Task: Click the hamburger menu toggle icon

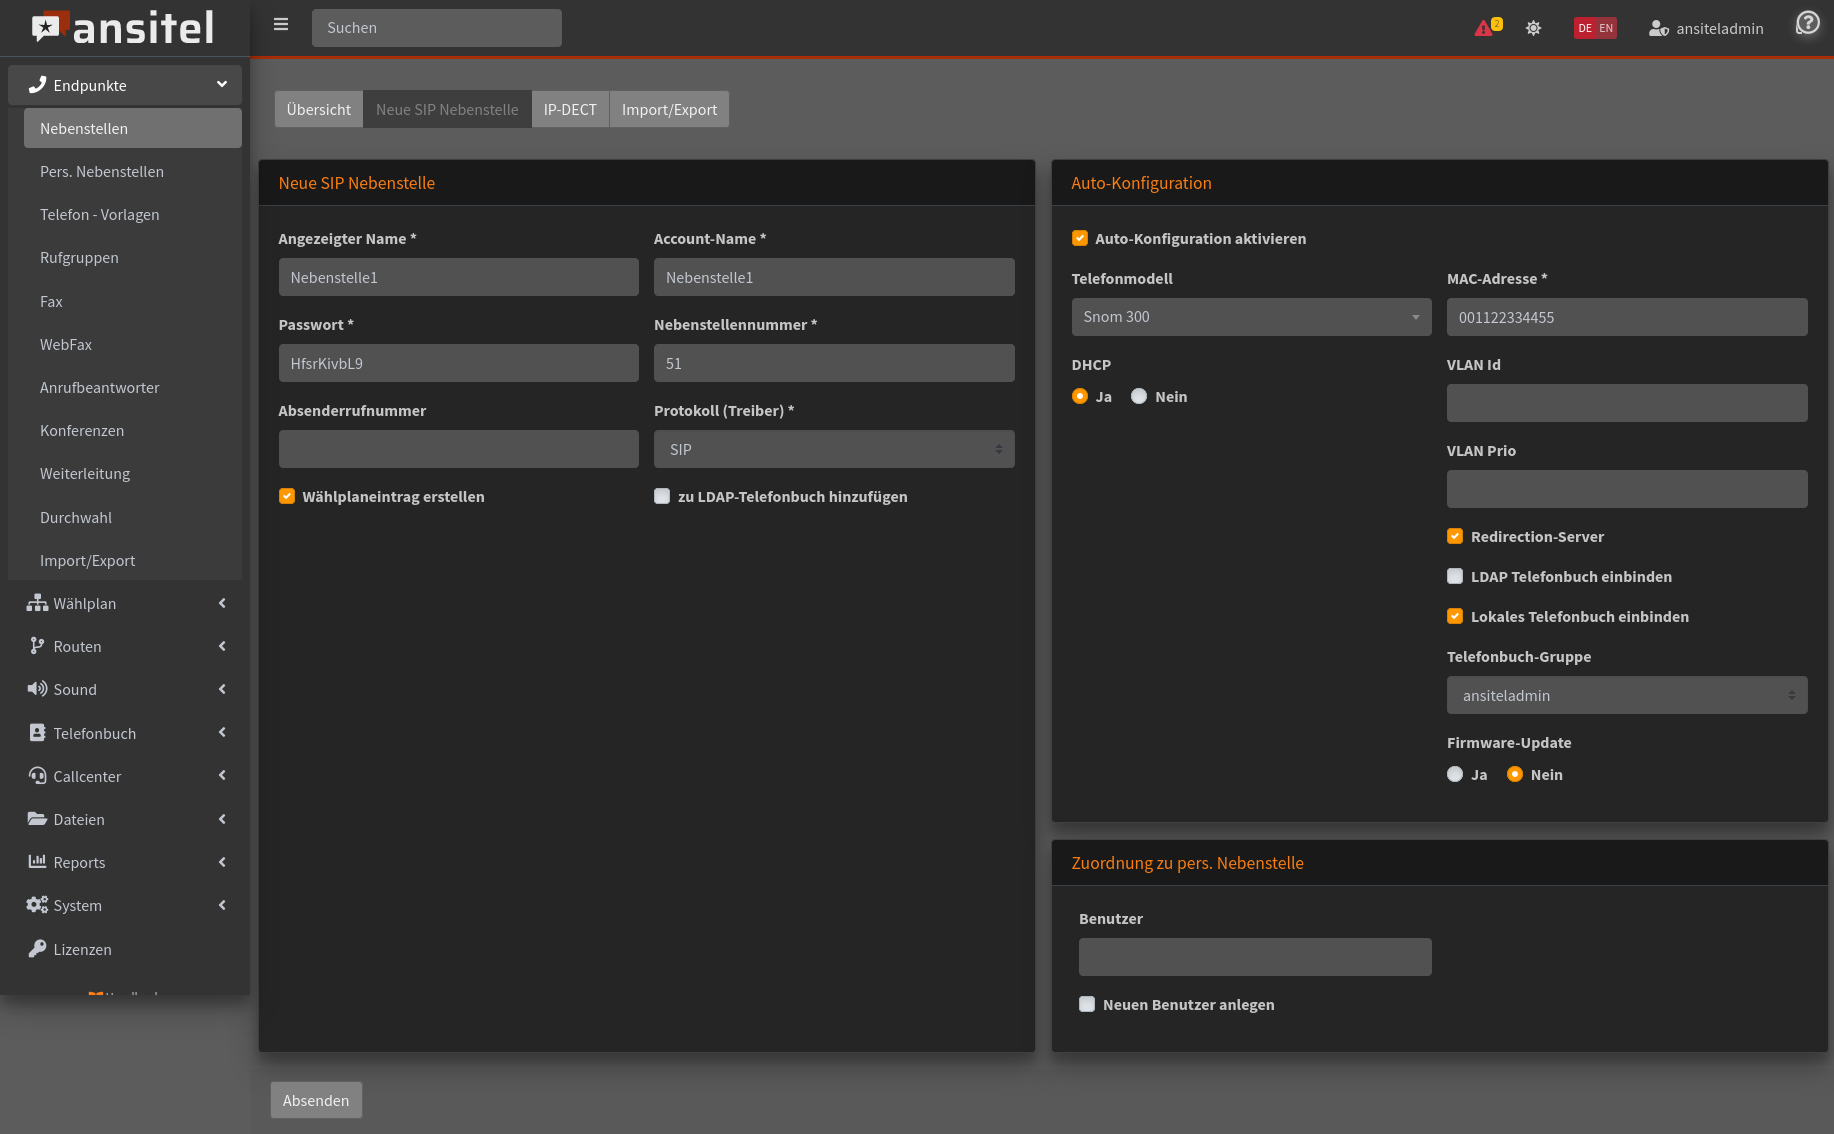Action: pyautogui.click(x=281, y=25)
